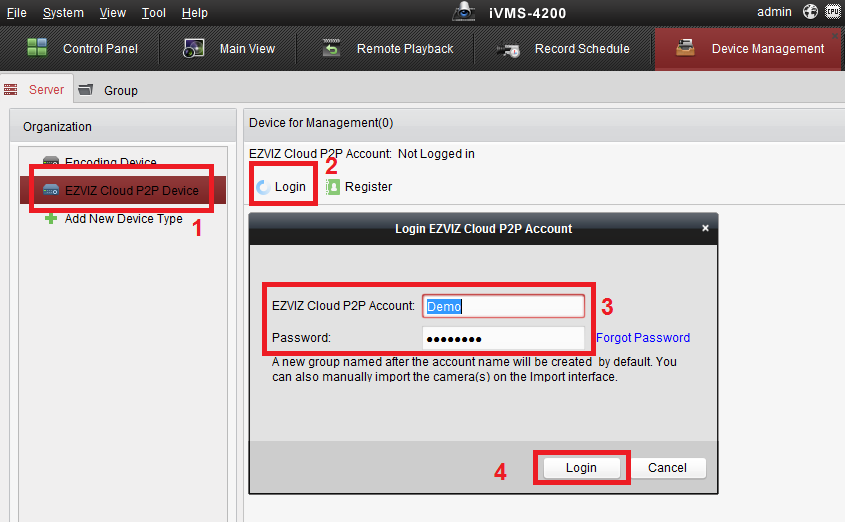Image resolution: width=845 pixels, height=522 pixels.
Task: Click the CPU usage icon
Action: coord(832,12)
